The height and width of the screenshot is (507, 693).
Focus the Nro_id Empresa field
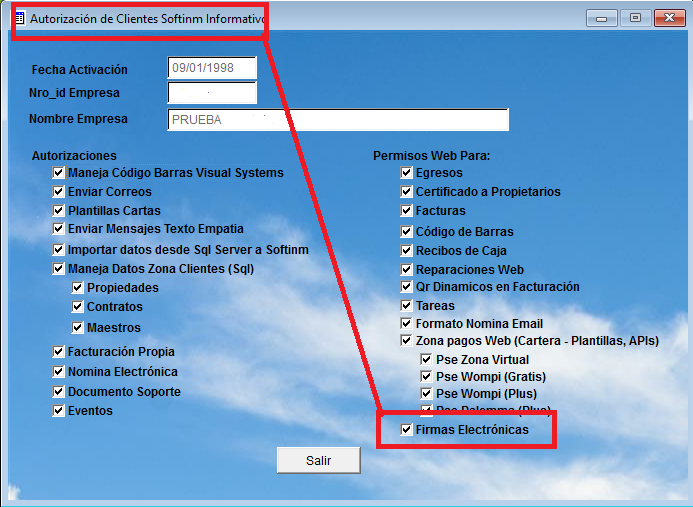coord(212,92)
